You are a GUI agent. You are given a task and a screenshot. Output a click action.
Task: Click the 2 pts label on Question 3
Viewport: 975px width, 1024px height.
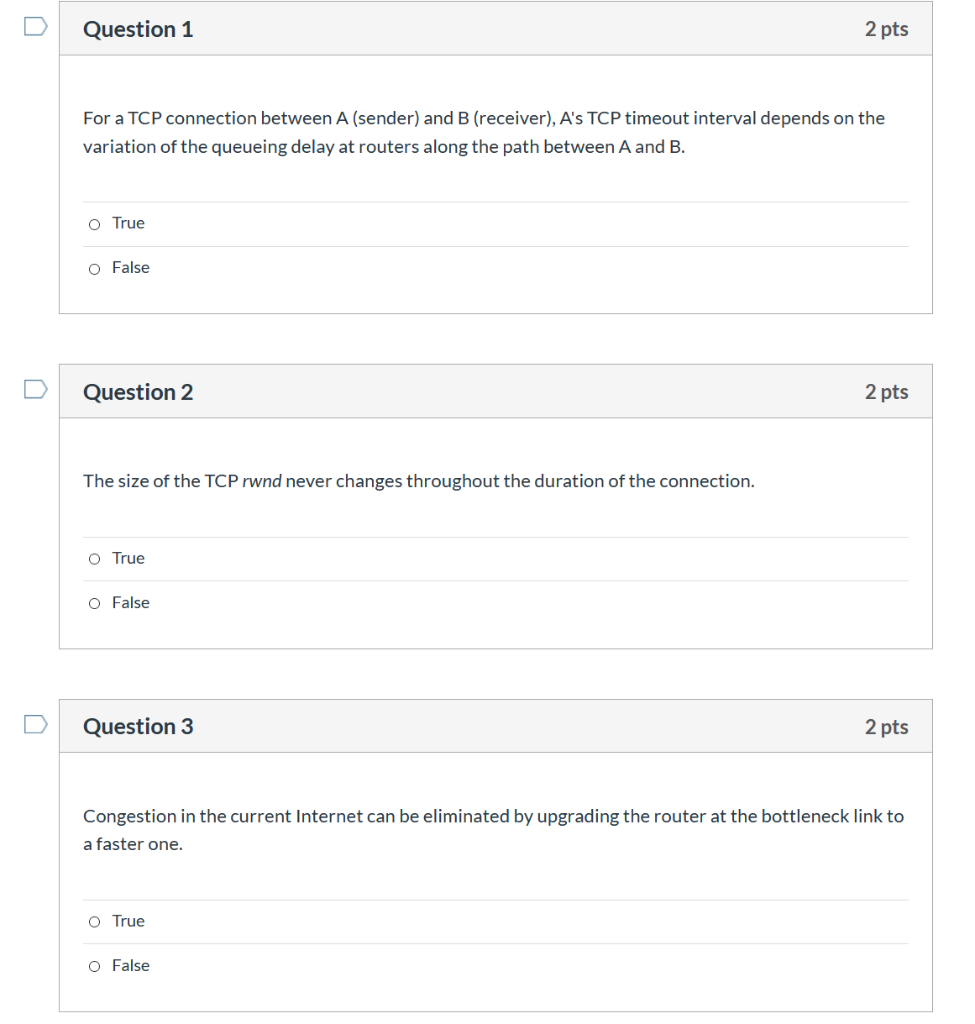(x=887, y=727)
